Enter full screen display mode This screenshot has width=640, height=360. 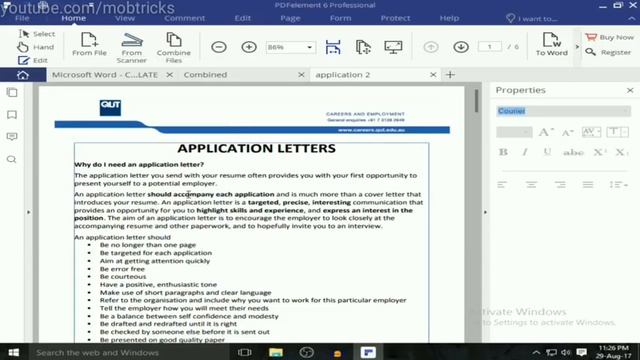point(393,47)
